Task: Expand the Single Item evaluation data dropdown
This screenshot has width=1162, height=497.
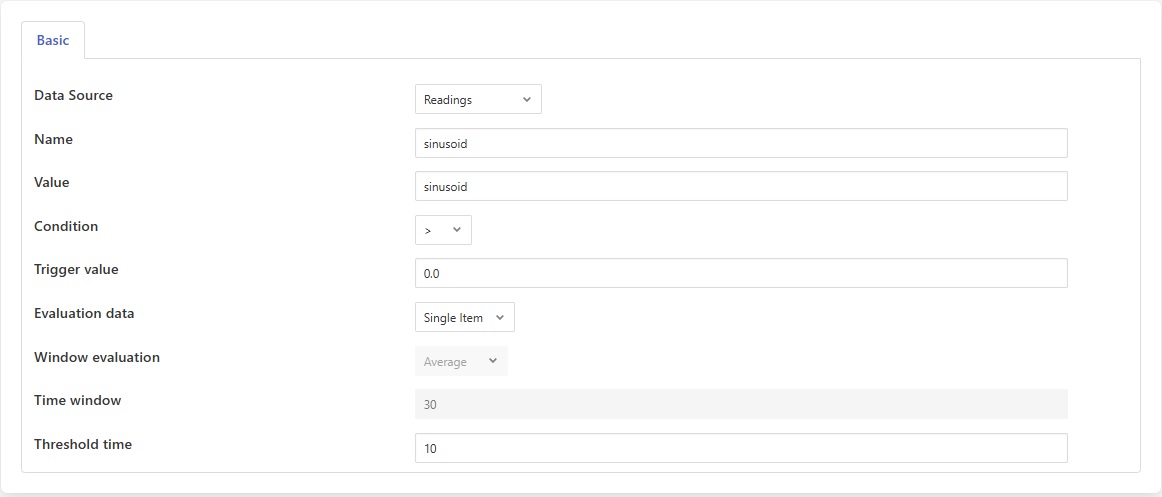Action: 464,318
